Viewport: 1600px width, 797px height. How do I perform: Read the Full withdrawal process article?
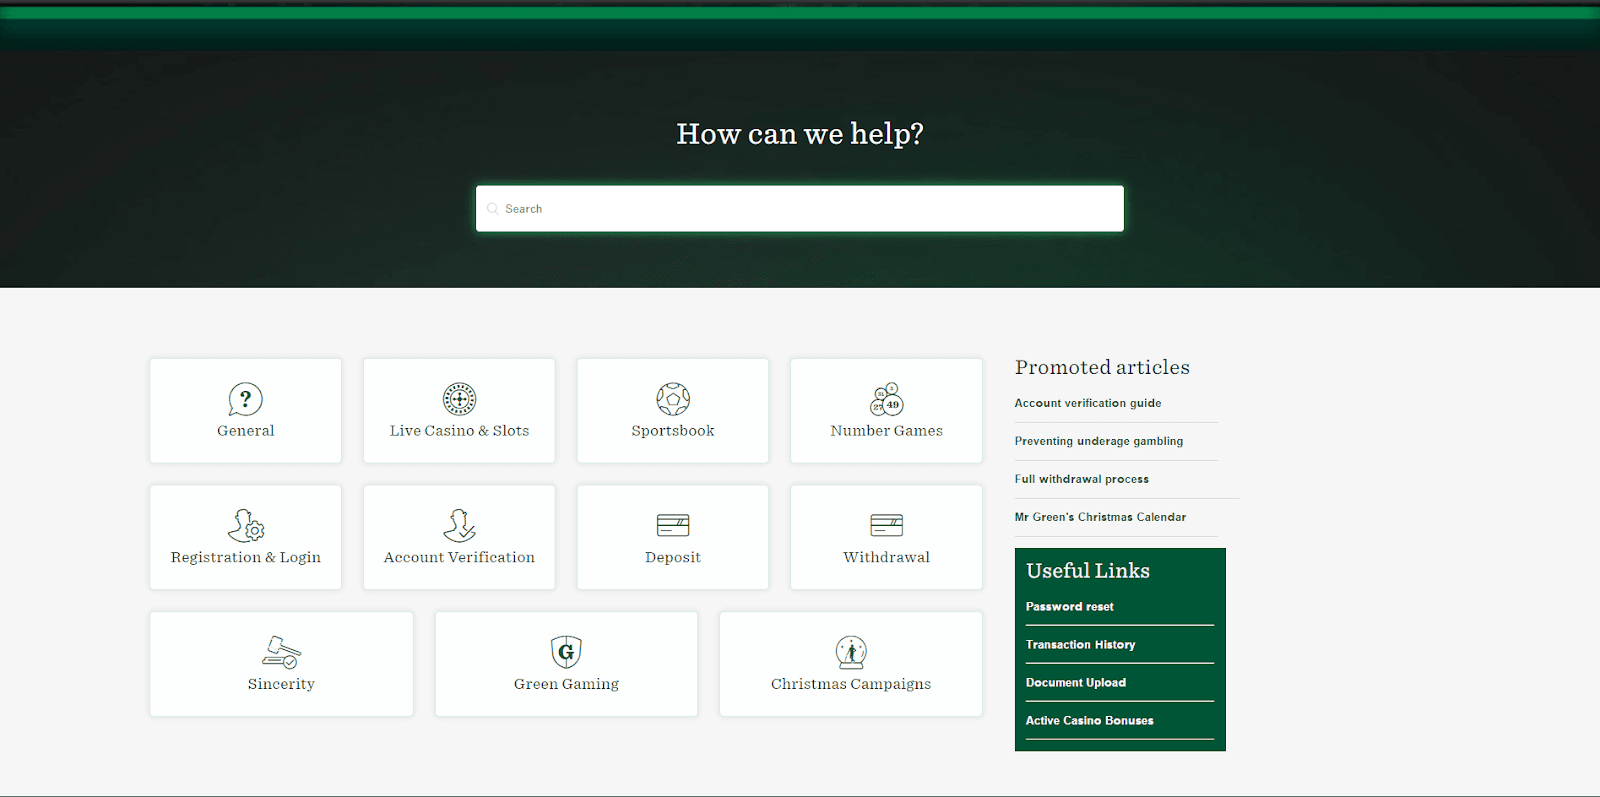click(x=1081, y=479)
